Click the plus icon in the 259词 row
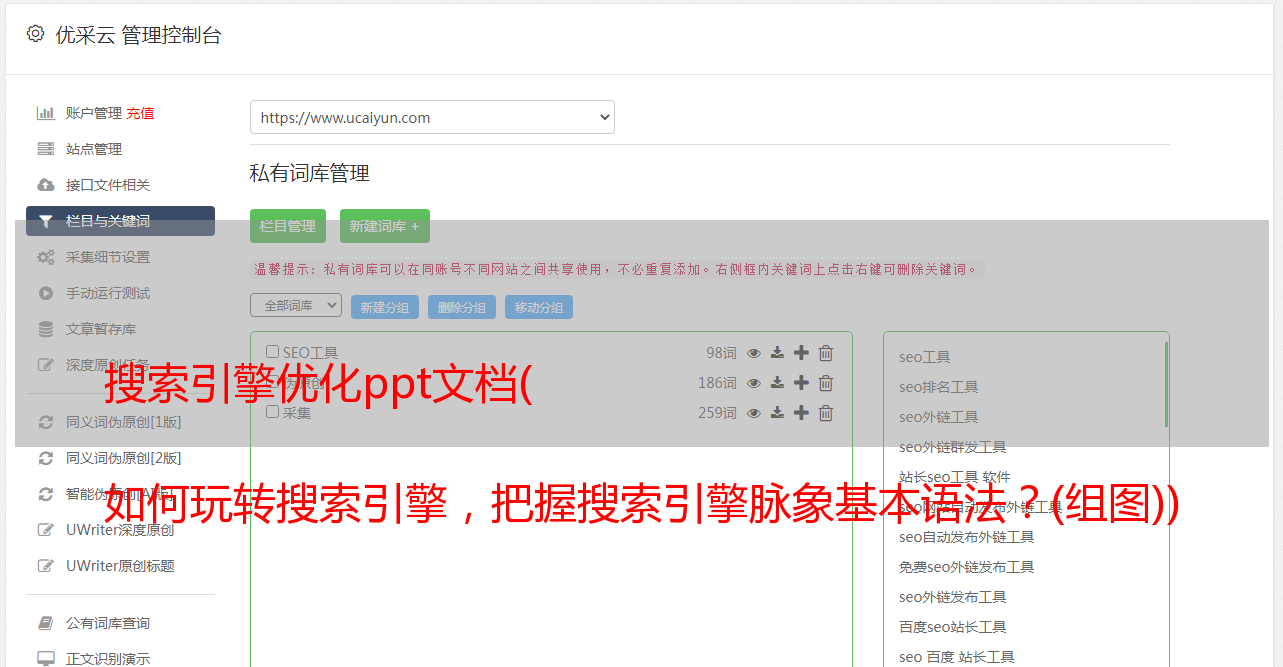Image resolution: width=1283 pixels, height=667 pixels. point(801,413)
